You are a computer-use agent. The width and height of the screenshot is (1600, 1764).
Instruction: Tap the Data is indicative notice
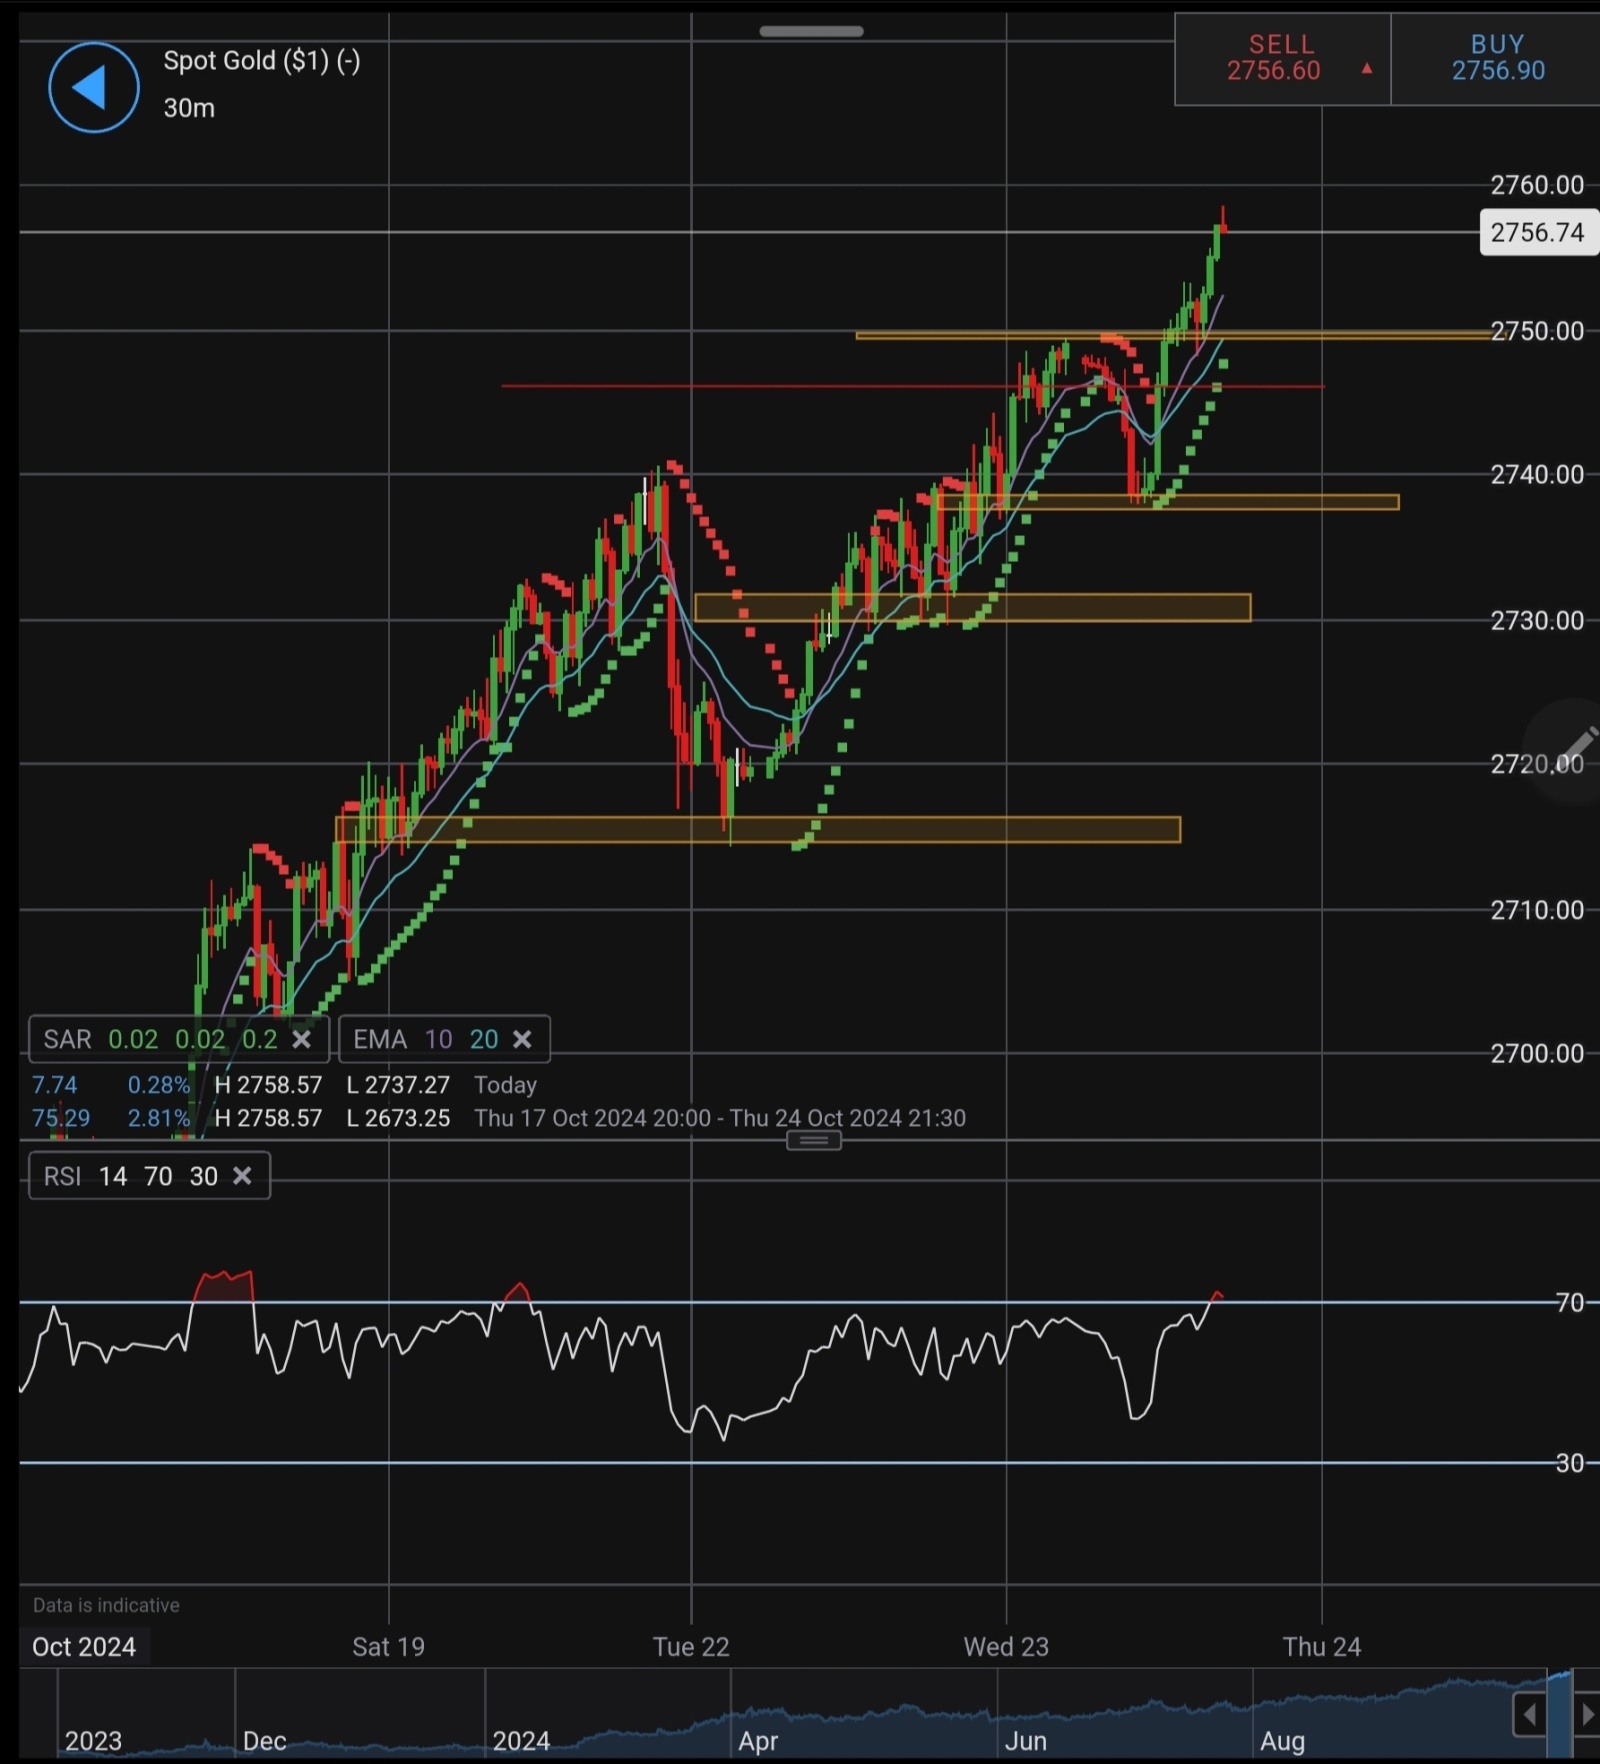click(106, 1605)
